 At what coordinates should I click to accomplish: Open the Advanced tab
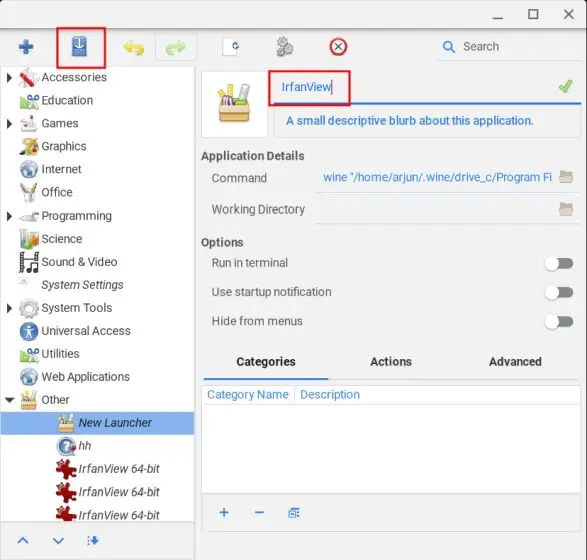point(515,362)
